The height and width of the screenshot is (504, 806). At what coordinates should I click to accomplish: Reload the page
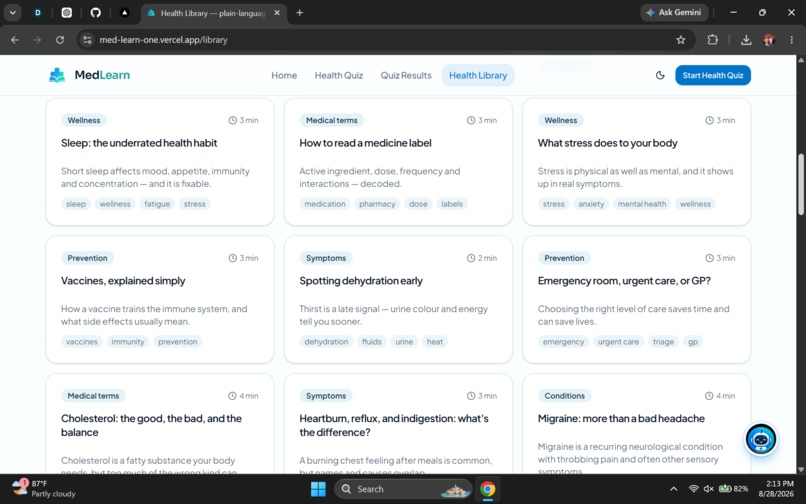60,40
